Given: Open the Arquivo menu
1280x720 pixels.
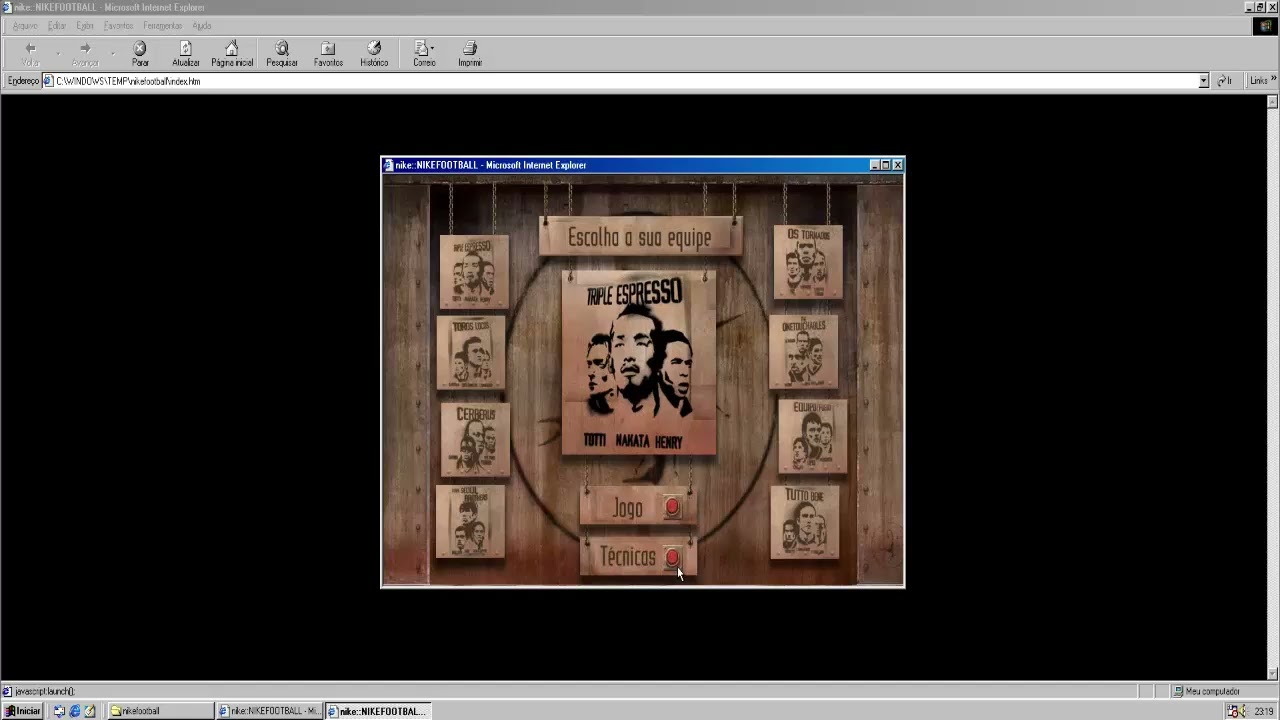Looking at the screenshot, I should click(x=25, y=26).
